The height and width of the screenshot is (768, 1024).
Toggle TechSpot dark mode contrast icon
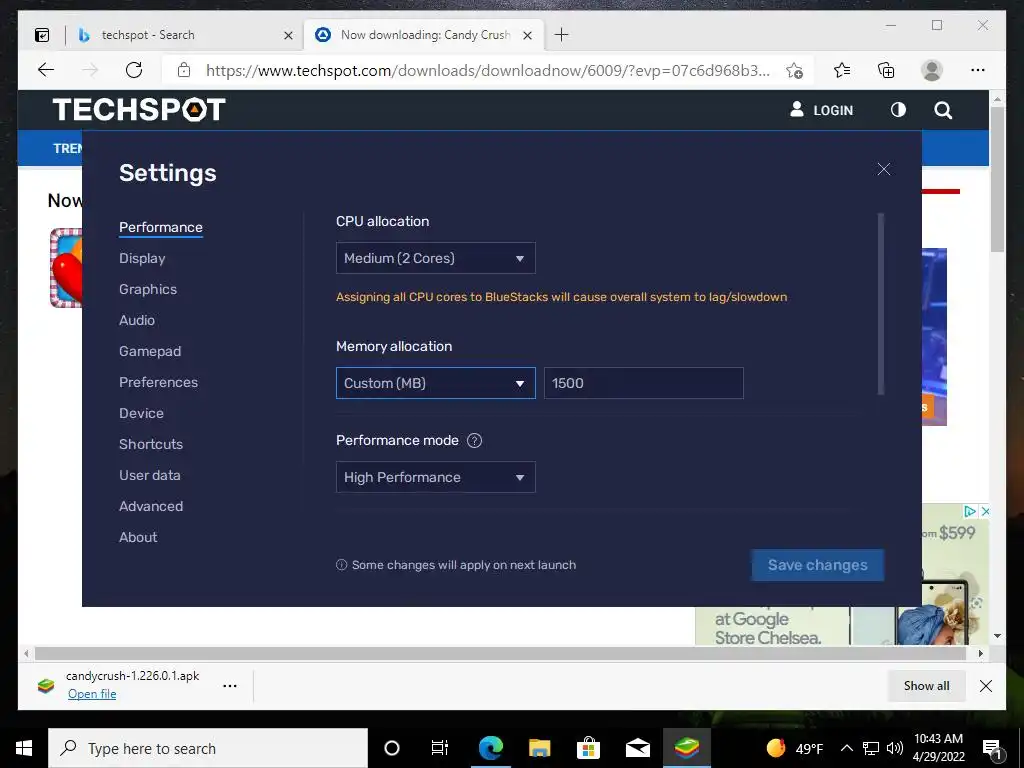(x=899, y=110)
